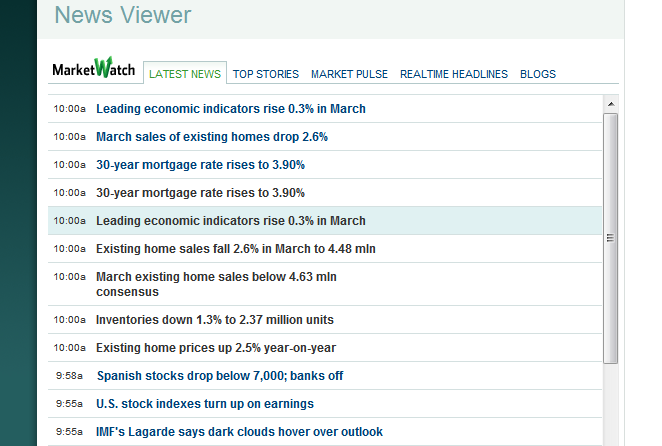Open 'IMF's Lagarde says dark clouds' story
This screenshot has width=662, height=446.
point(239,432)
